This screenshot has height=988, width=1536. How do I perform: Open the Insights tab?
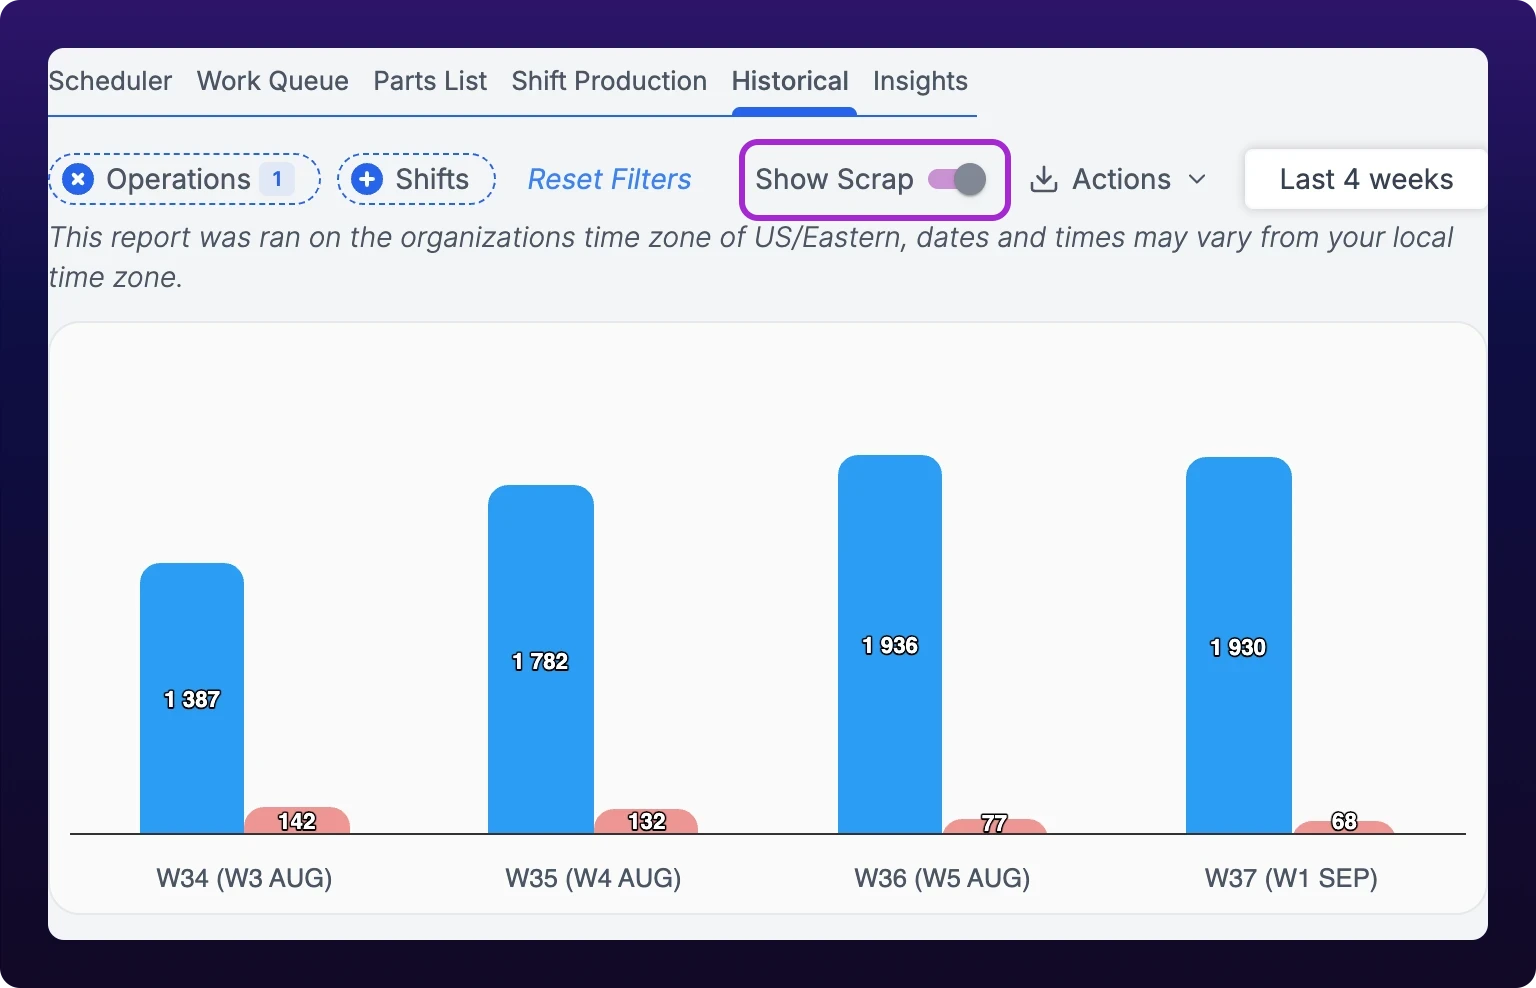point(920,81)
